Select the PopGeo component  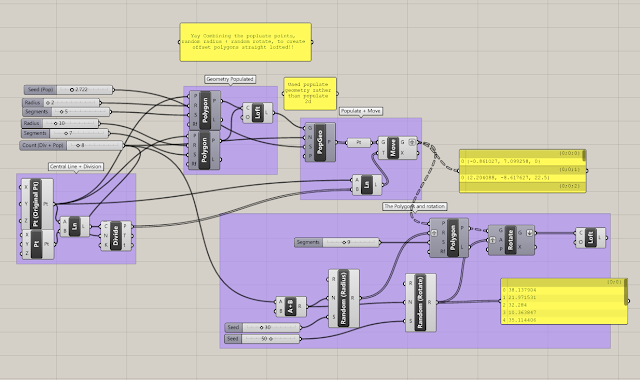click(x=320, y=142)
